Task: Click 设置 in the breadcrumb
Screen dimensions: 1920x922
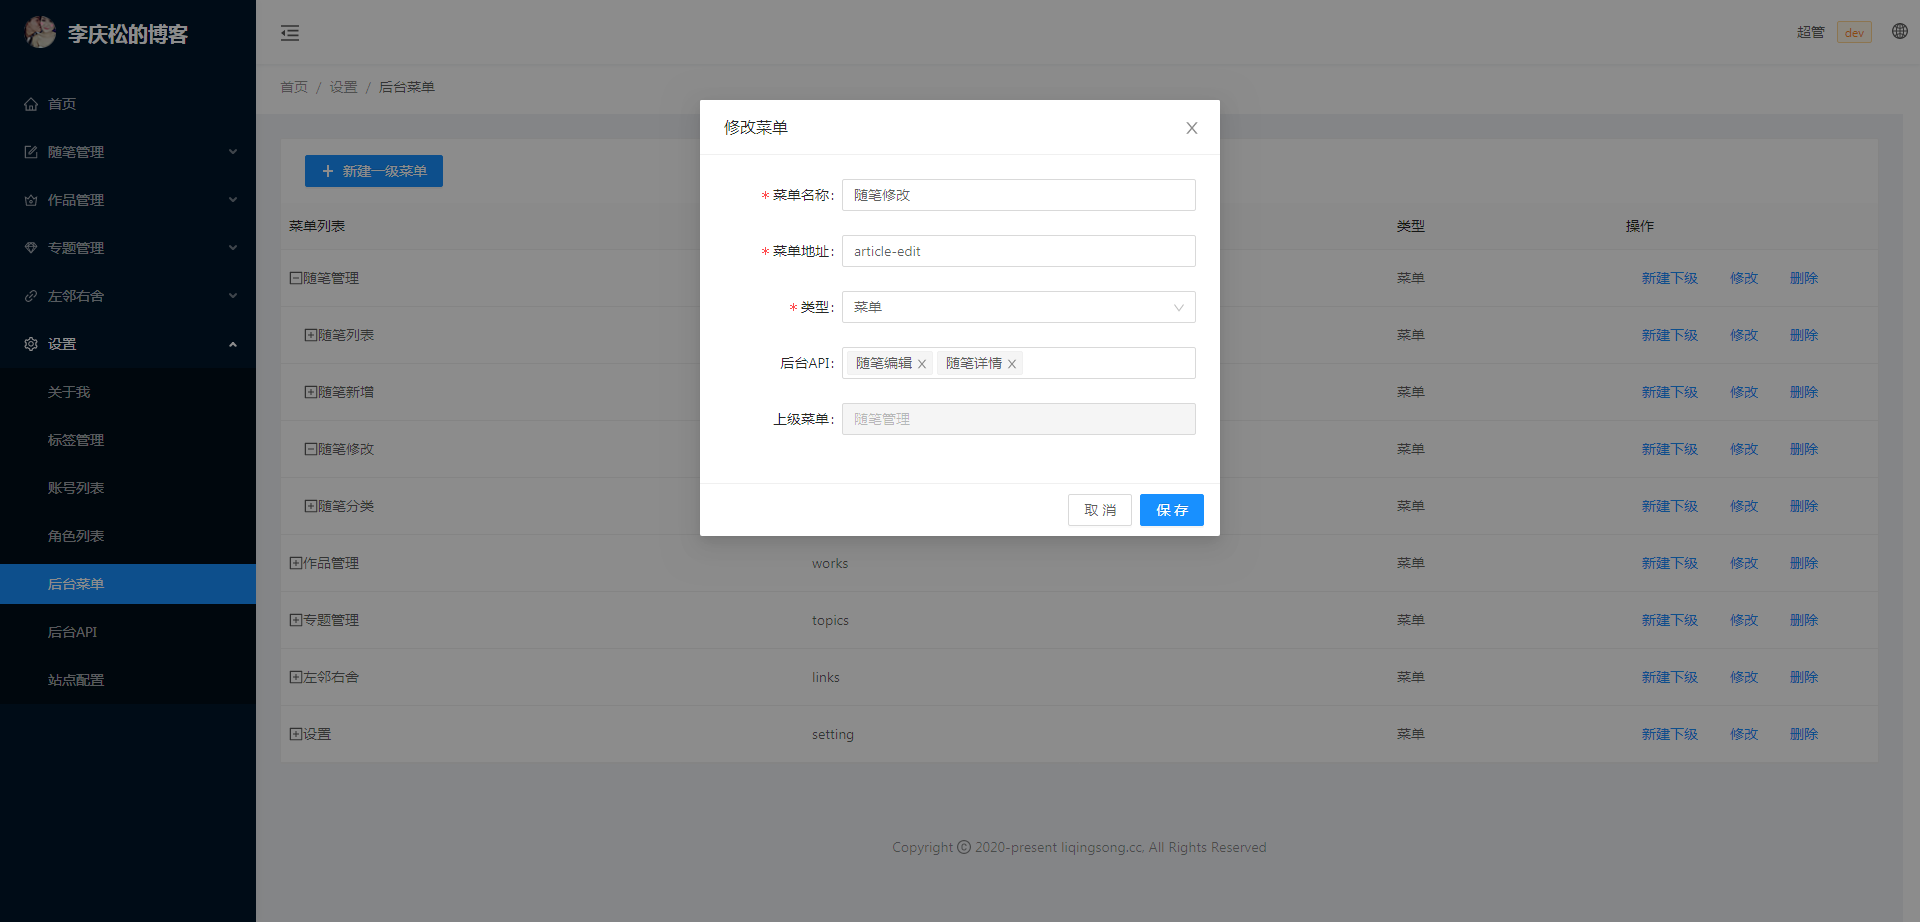Action: (x=343, y=87)
